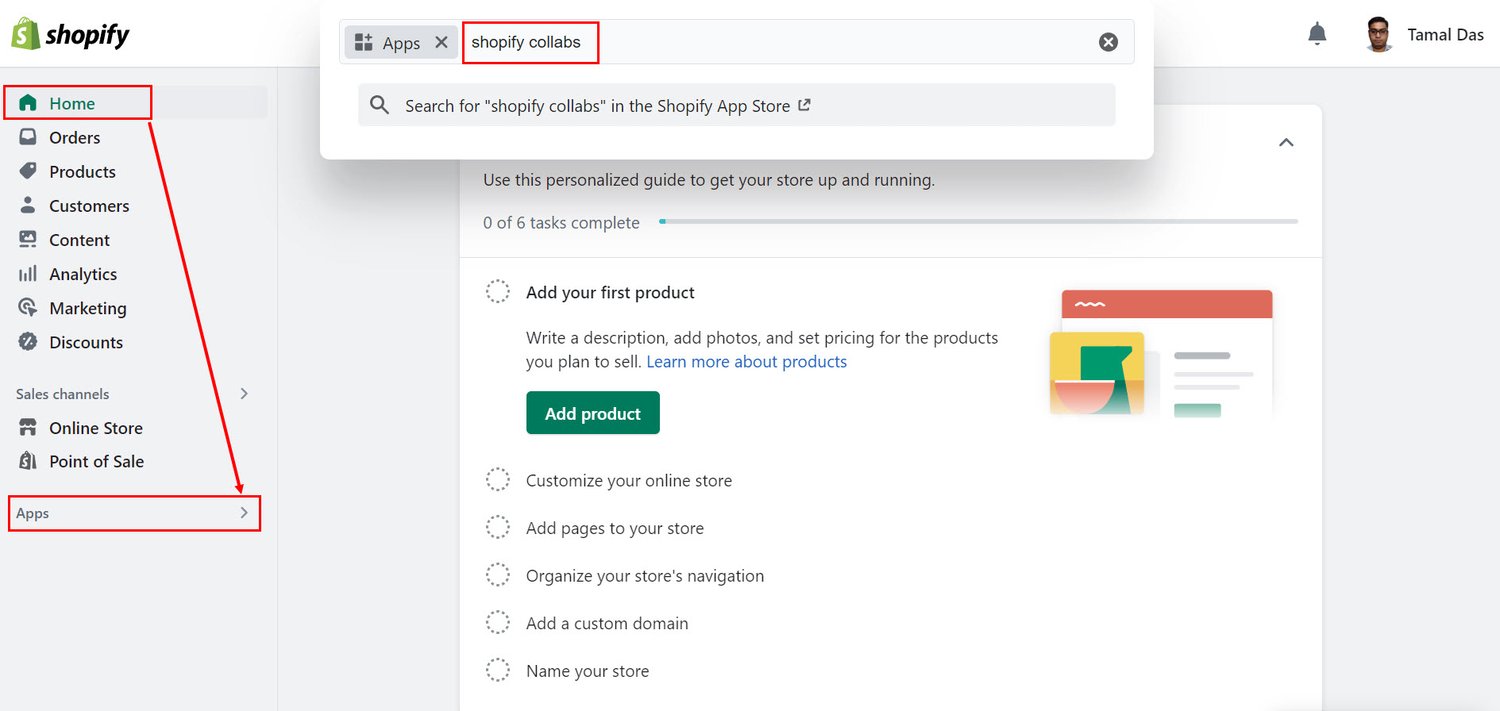Click the Apps grid icon in the search filter
1500x711 pixels.
[x=364, y=42]
